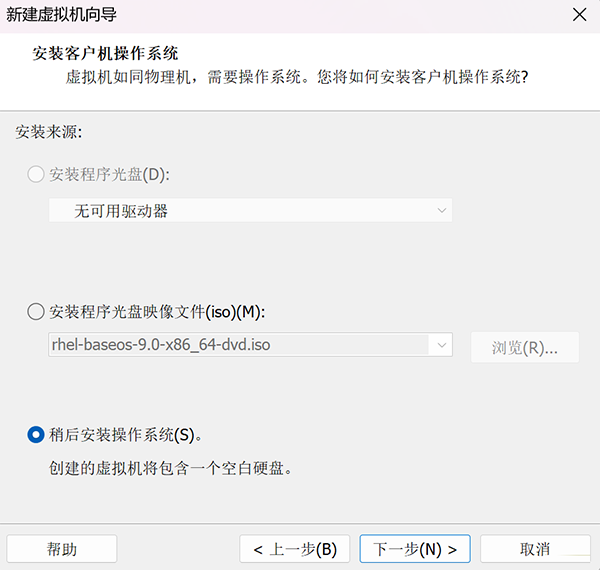Select the 稍后安装操作系统(S) radio circle
This screenshot has height=570, width=600.
click(36, 434)
